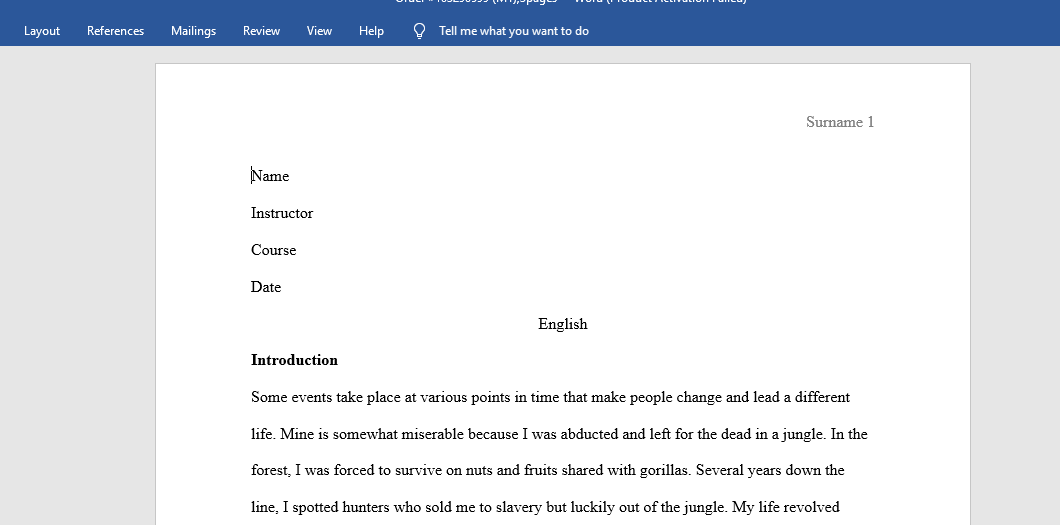The image size is (1060, 525).
Task: Click the 'Date' line
Action: coord(266,287)
